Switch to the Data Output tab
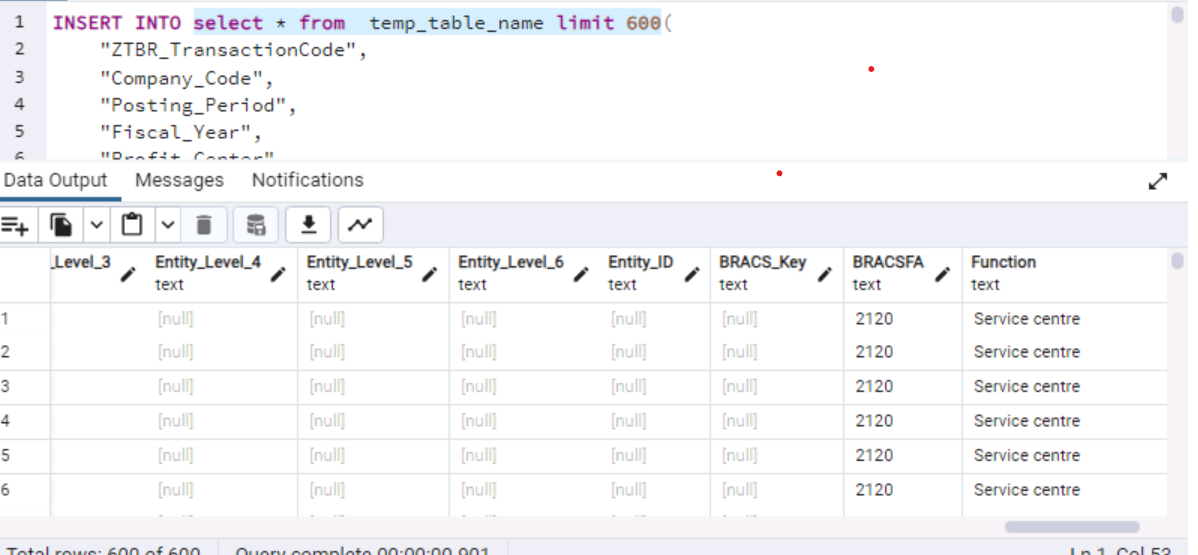Screen dimensions: 1198x555 55,180
